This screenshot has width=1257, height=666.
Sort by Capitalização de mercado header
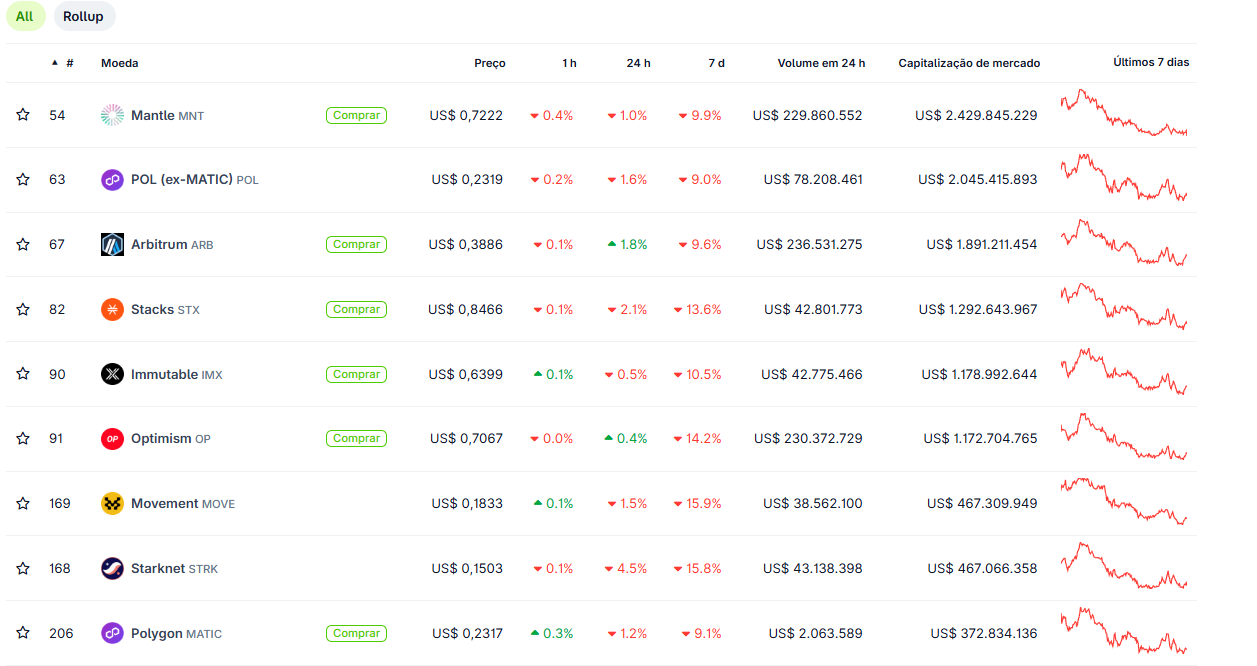click(969, 63)
